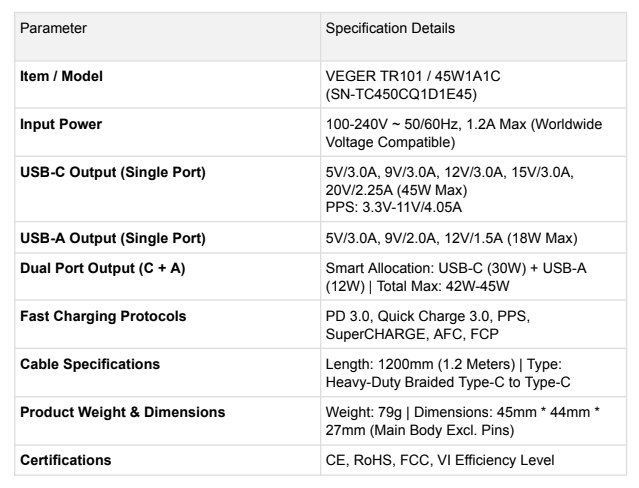
Task: Select the Item / Model row label
Action: 61,76
